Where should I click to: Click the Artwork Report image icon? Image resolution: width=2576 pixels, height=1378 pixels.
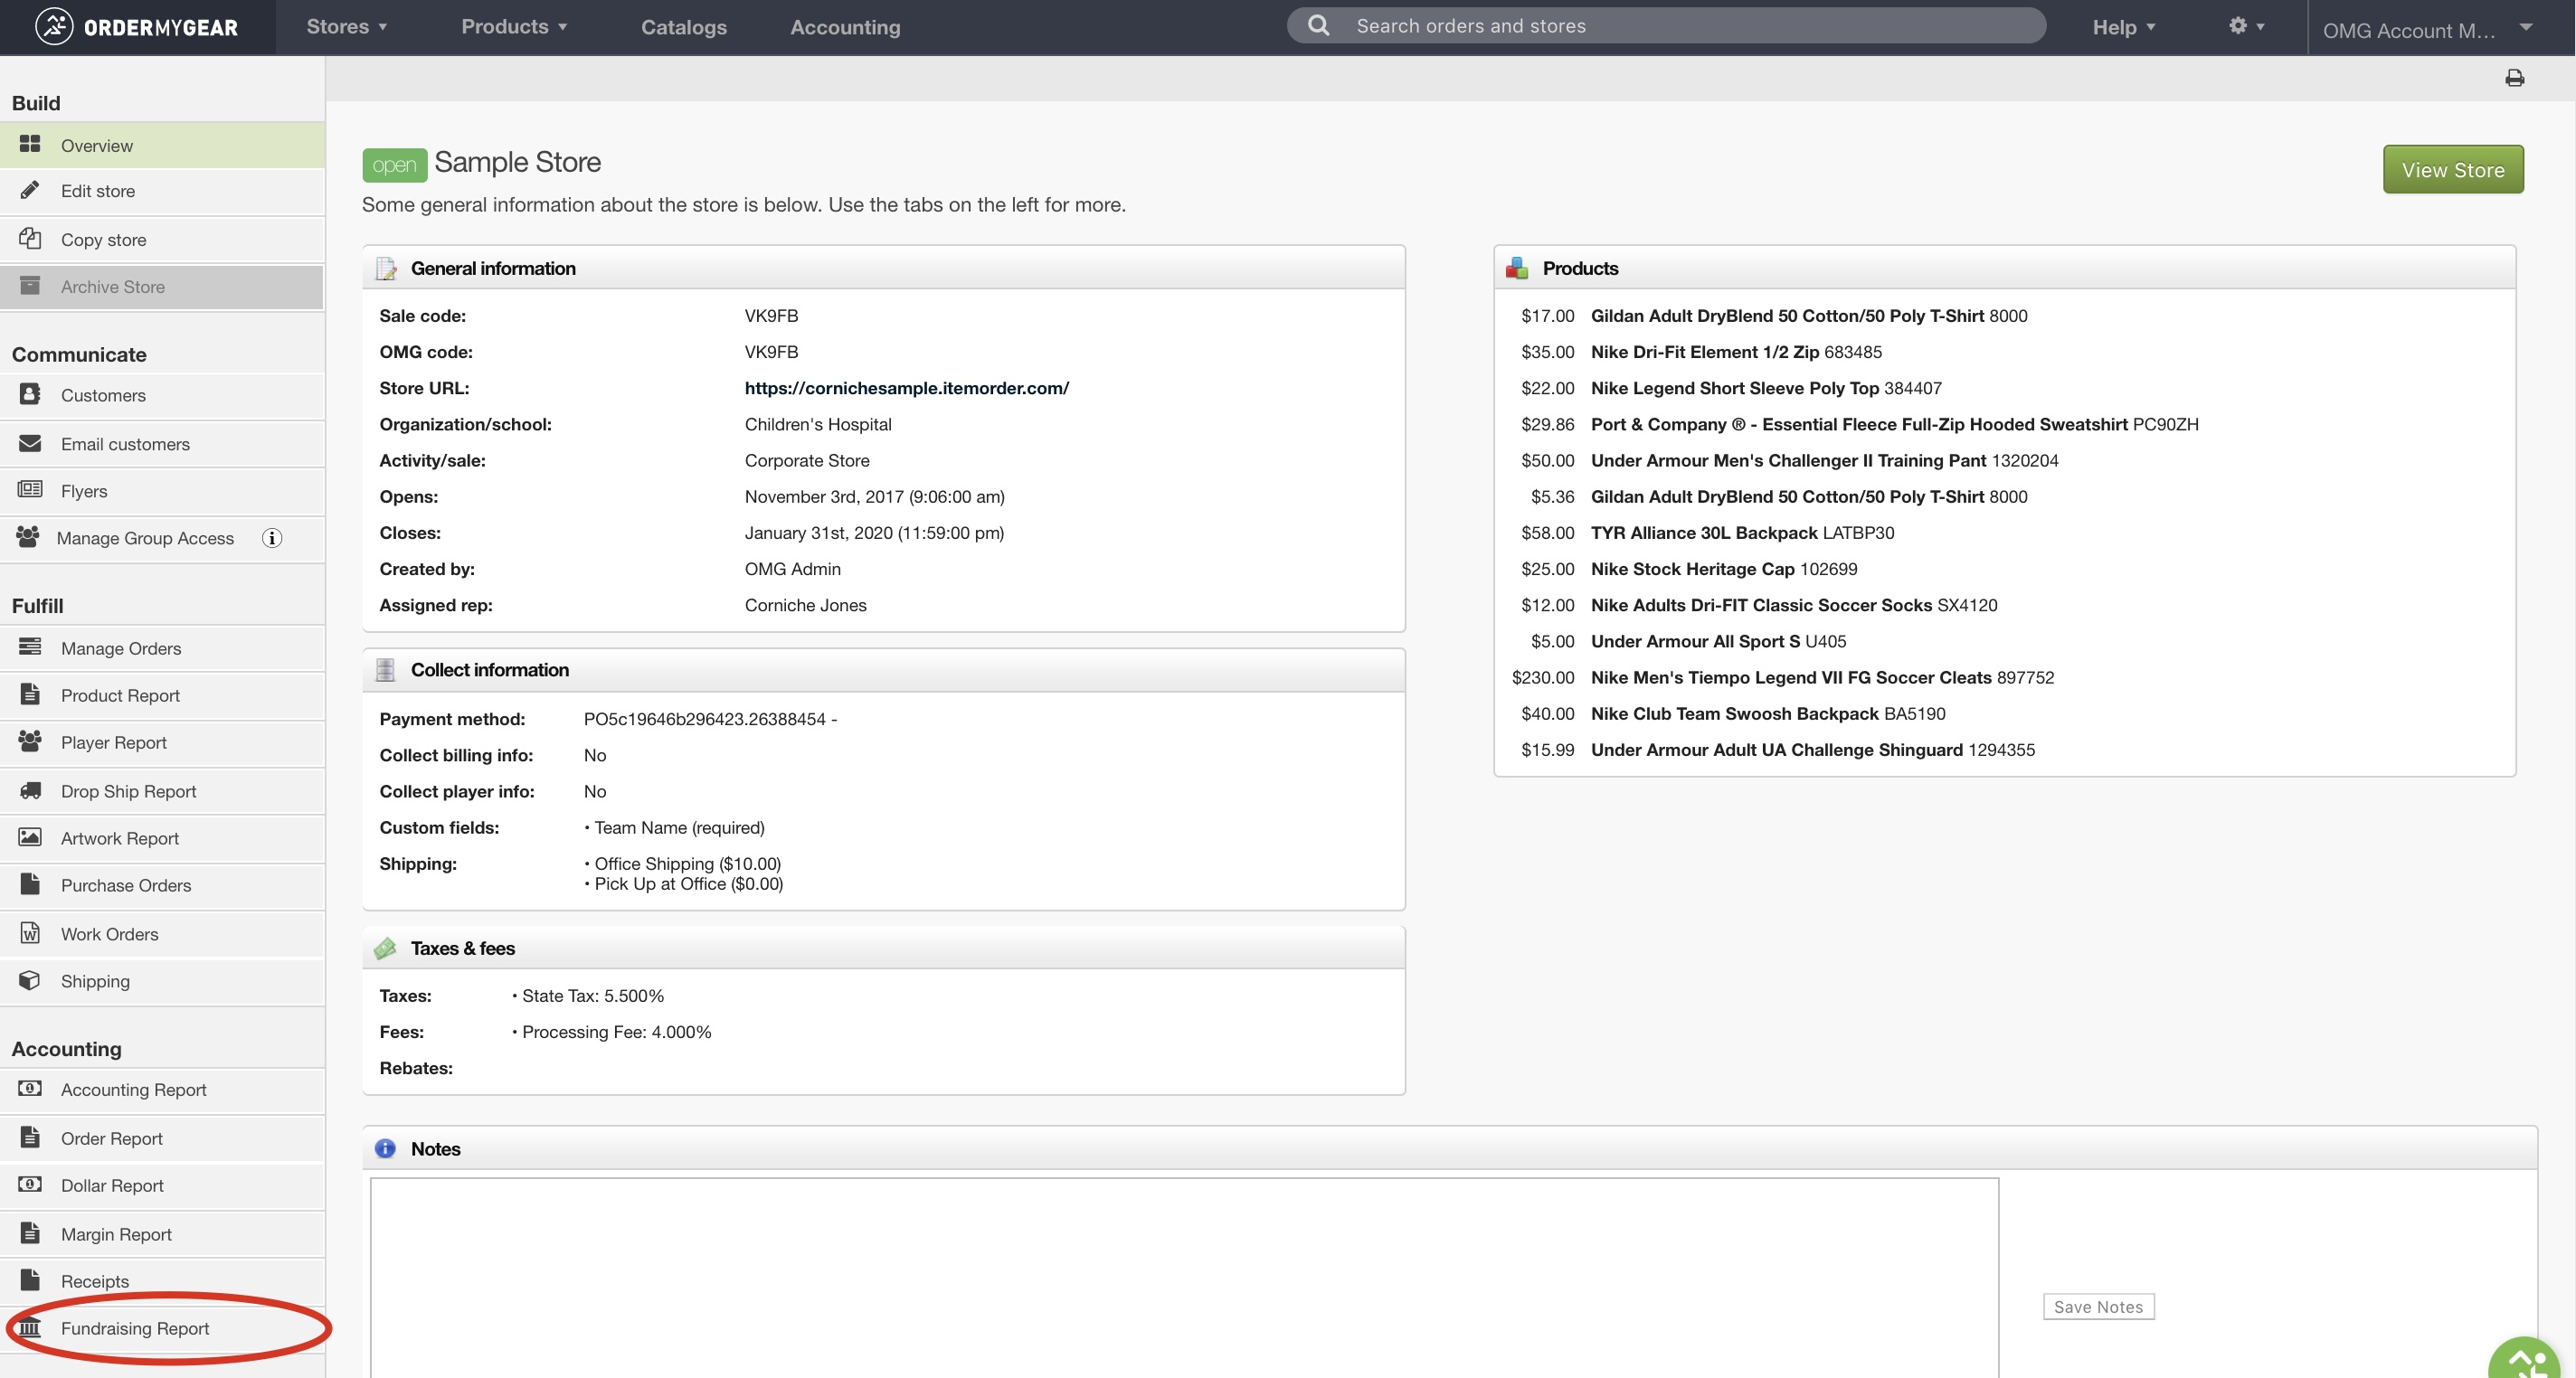[30, 837]
